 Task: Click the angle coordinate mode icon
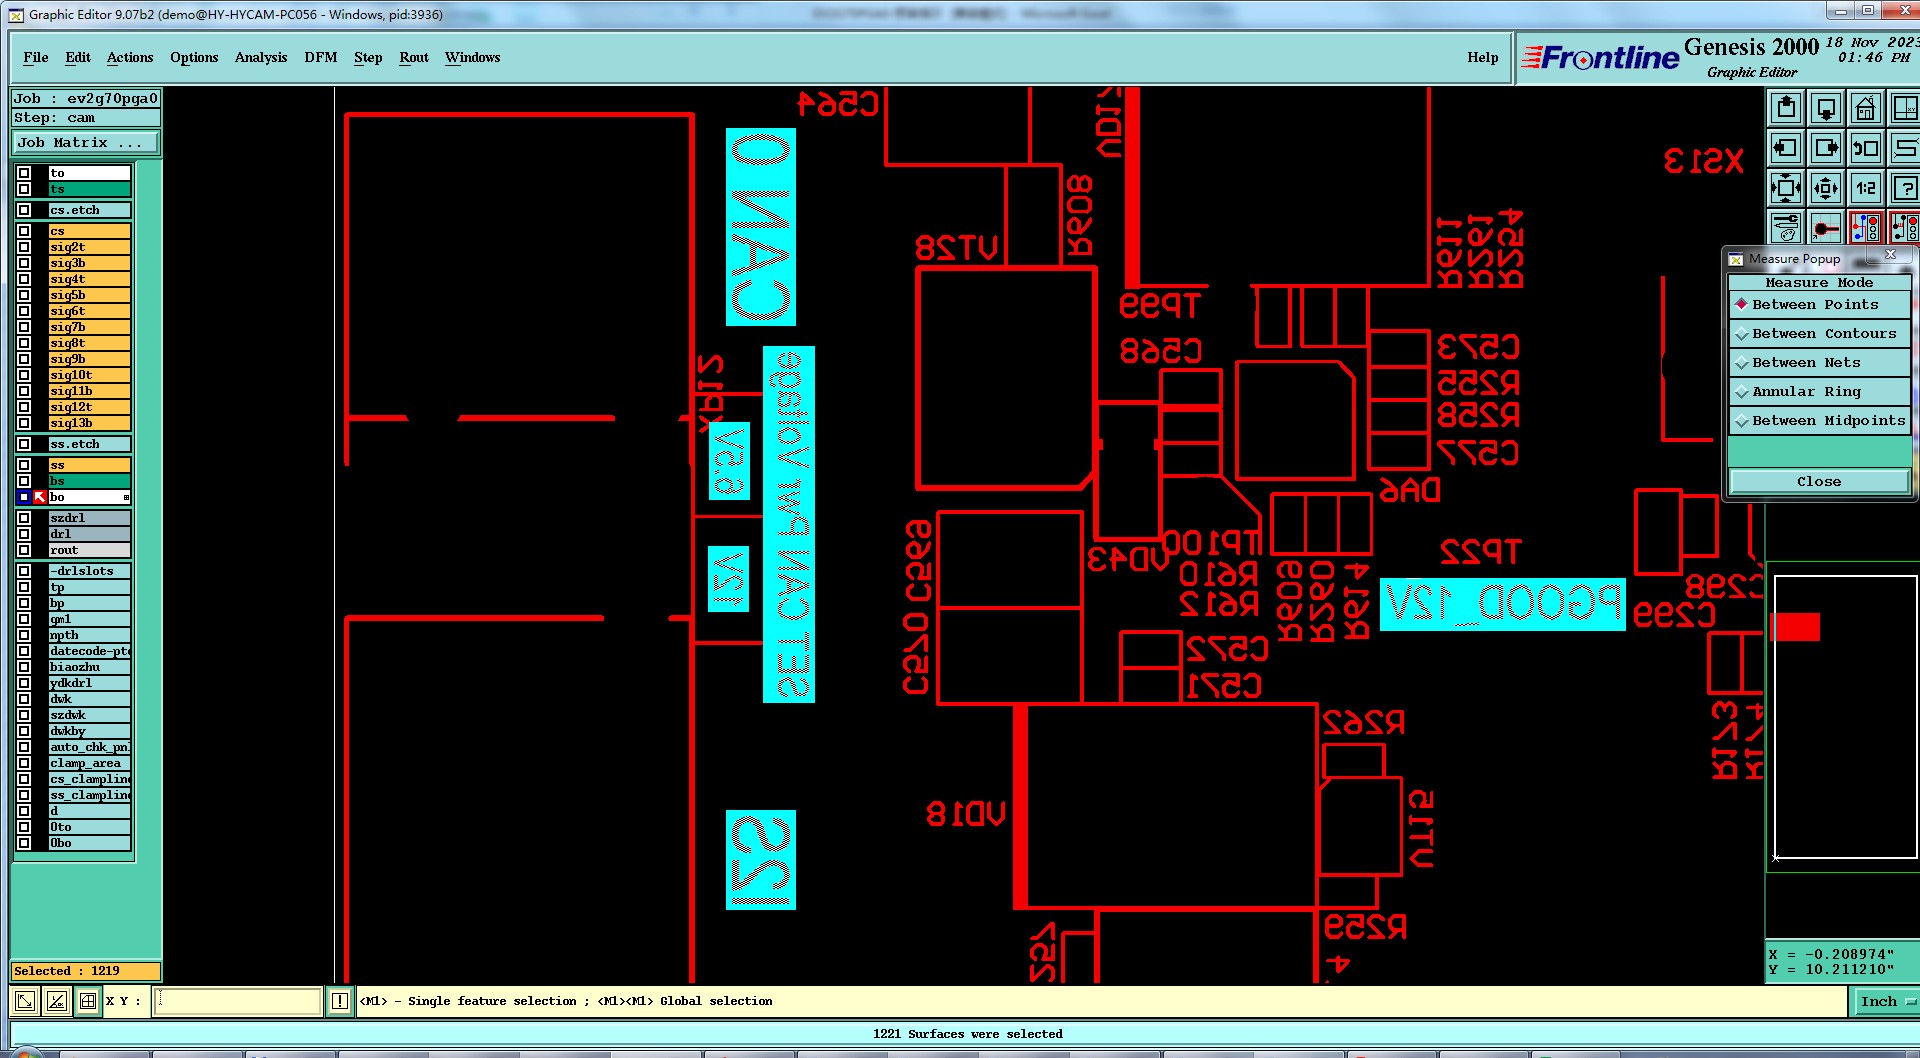[x=57, y=1000]
